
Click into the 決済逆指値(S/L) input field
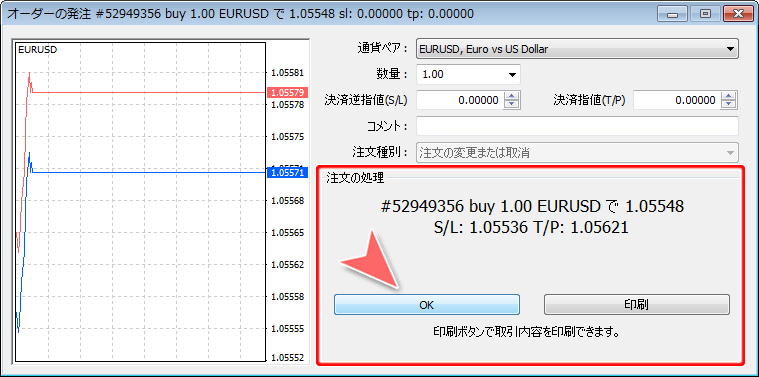[x=460, y=101]
